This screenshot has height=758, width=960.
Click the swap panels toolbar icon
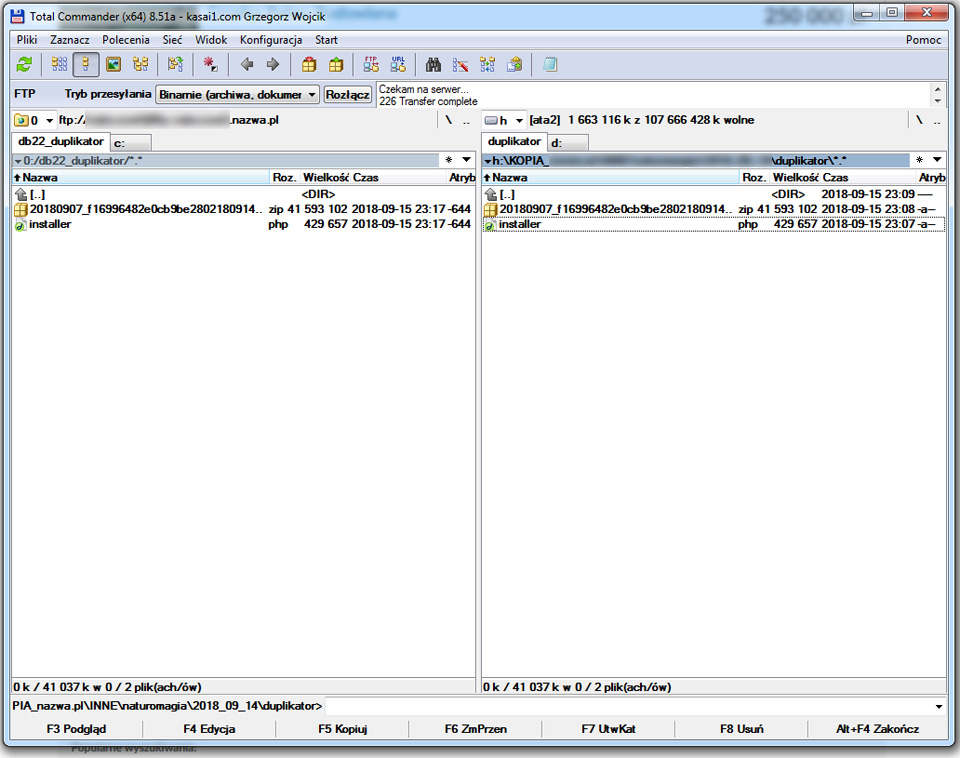tap(176, 64)
